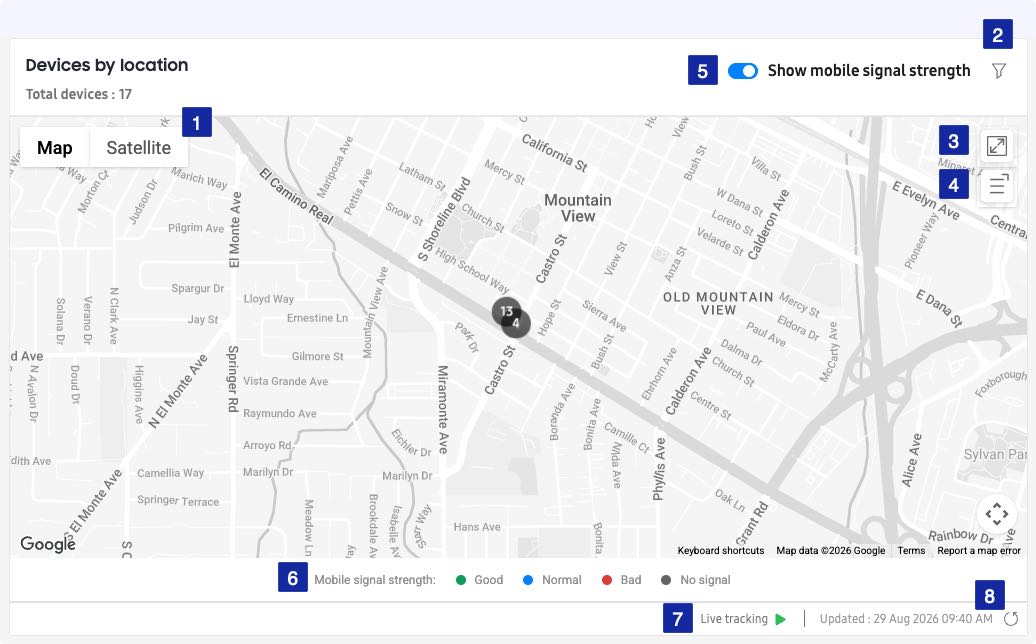This screenshot has width=1036, height=644.
Task: Refresh the map data update icon
Action: (1010, 619)
